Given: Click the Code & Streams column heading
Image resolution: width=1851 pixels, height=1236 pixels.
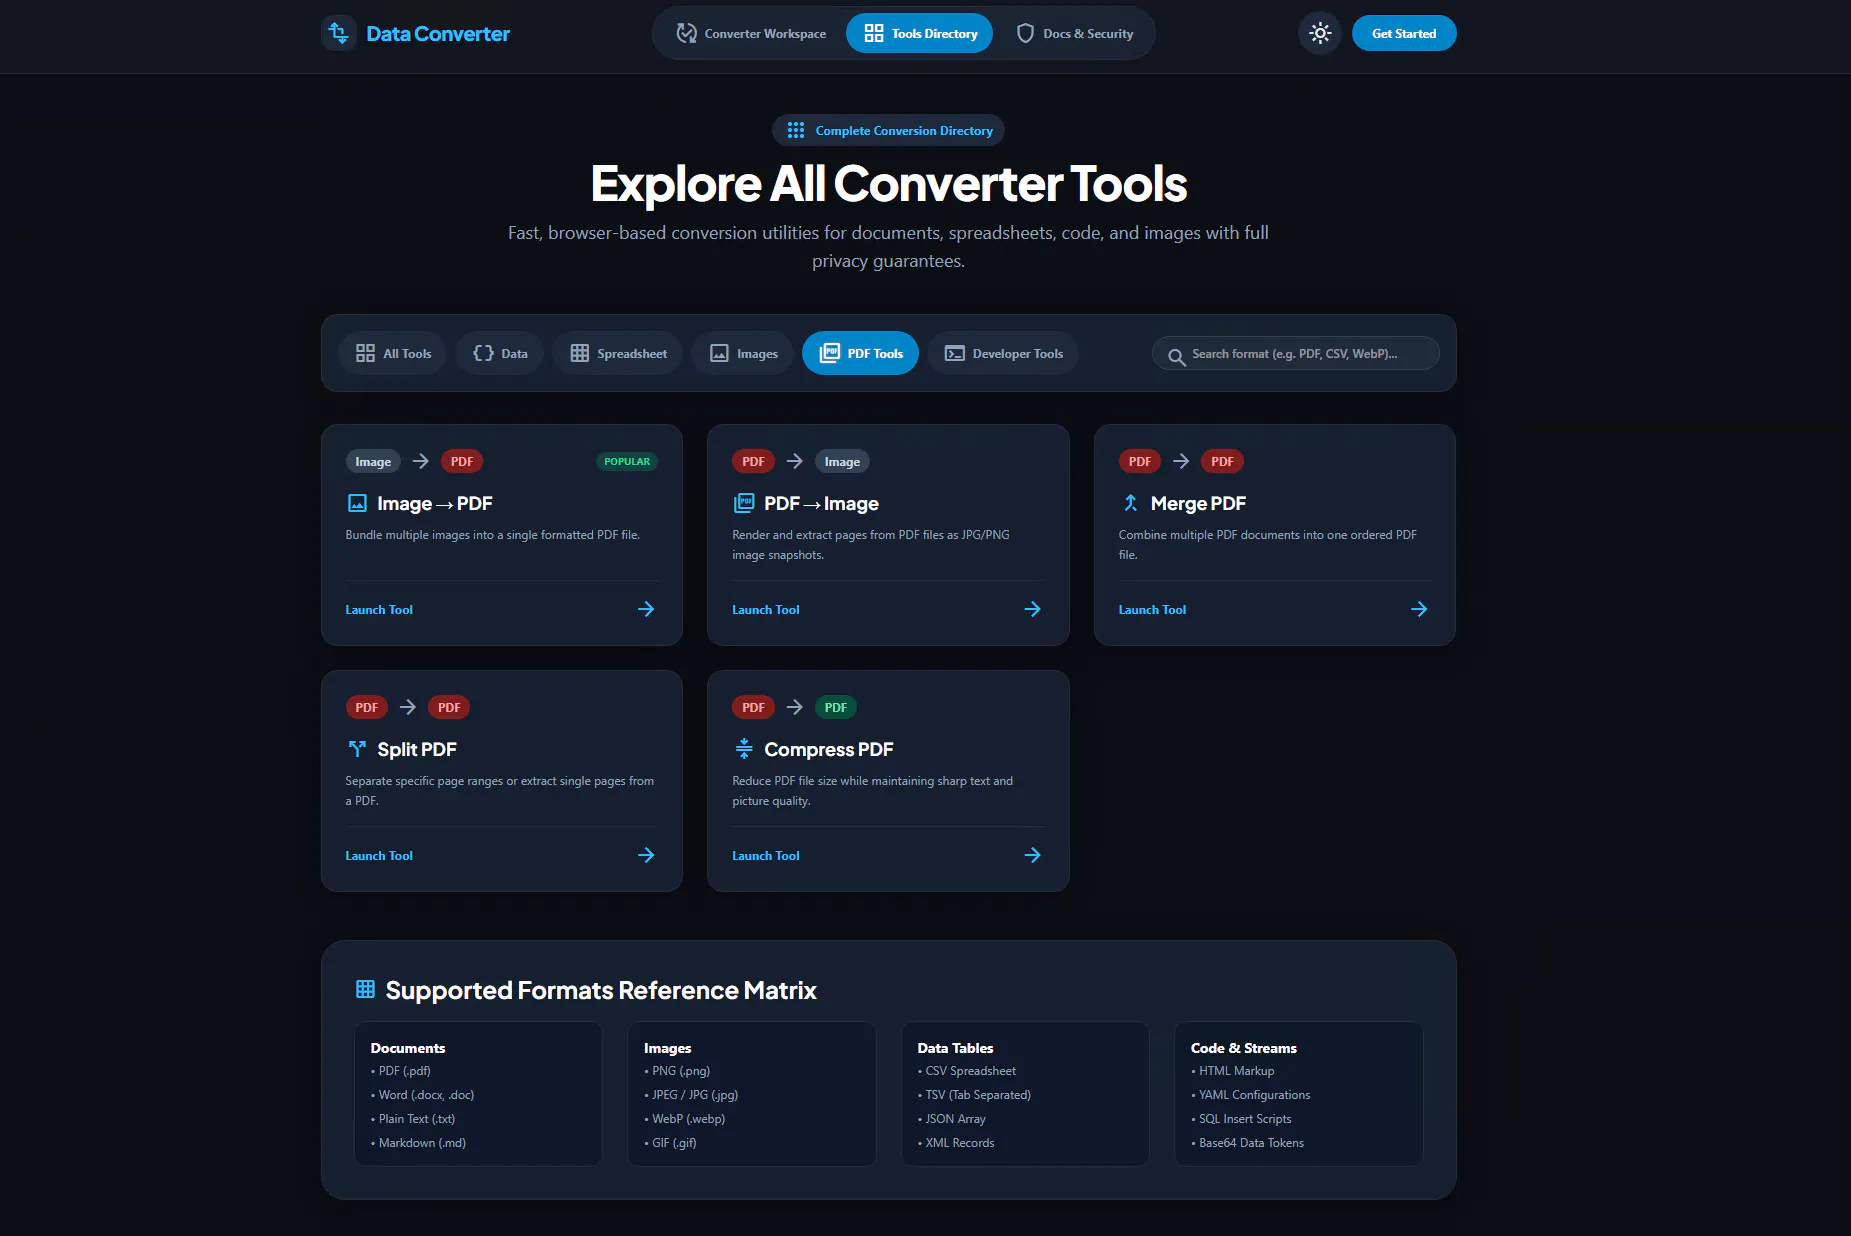Looking at the screenshot, I should [x=1244, y=1048].
